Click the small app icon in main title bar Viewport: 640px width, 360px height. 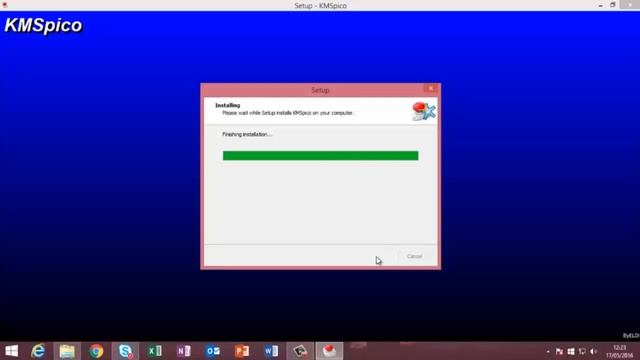point(5,5)
